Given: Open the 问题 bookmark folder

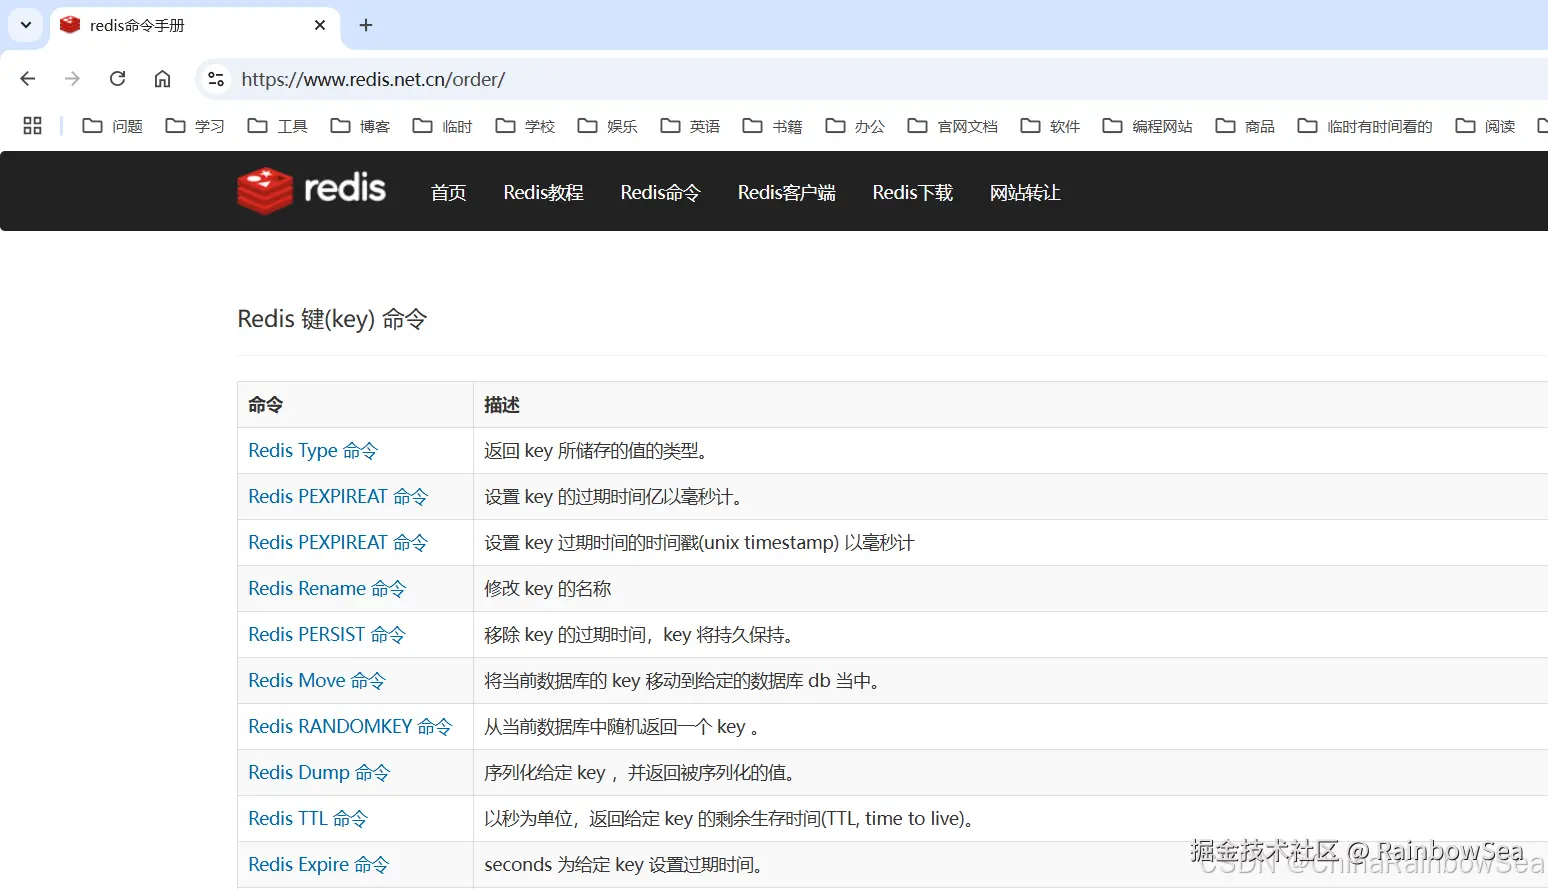Looking at the screenshot, I should coord(112,126).
